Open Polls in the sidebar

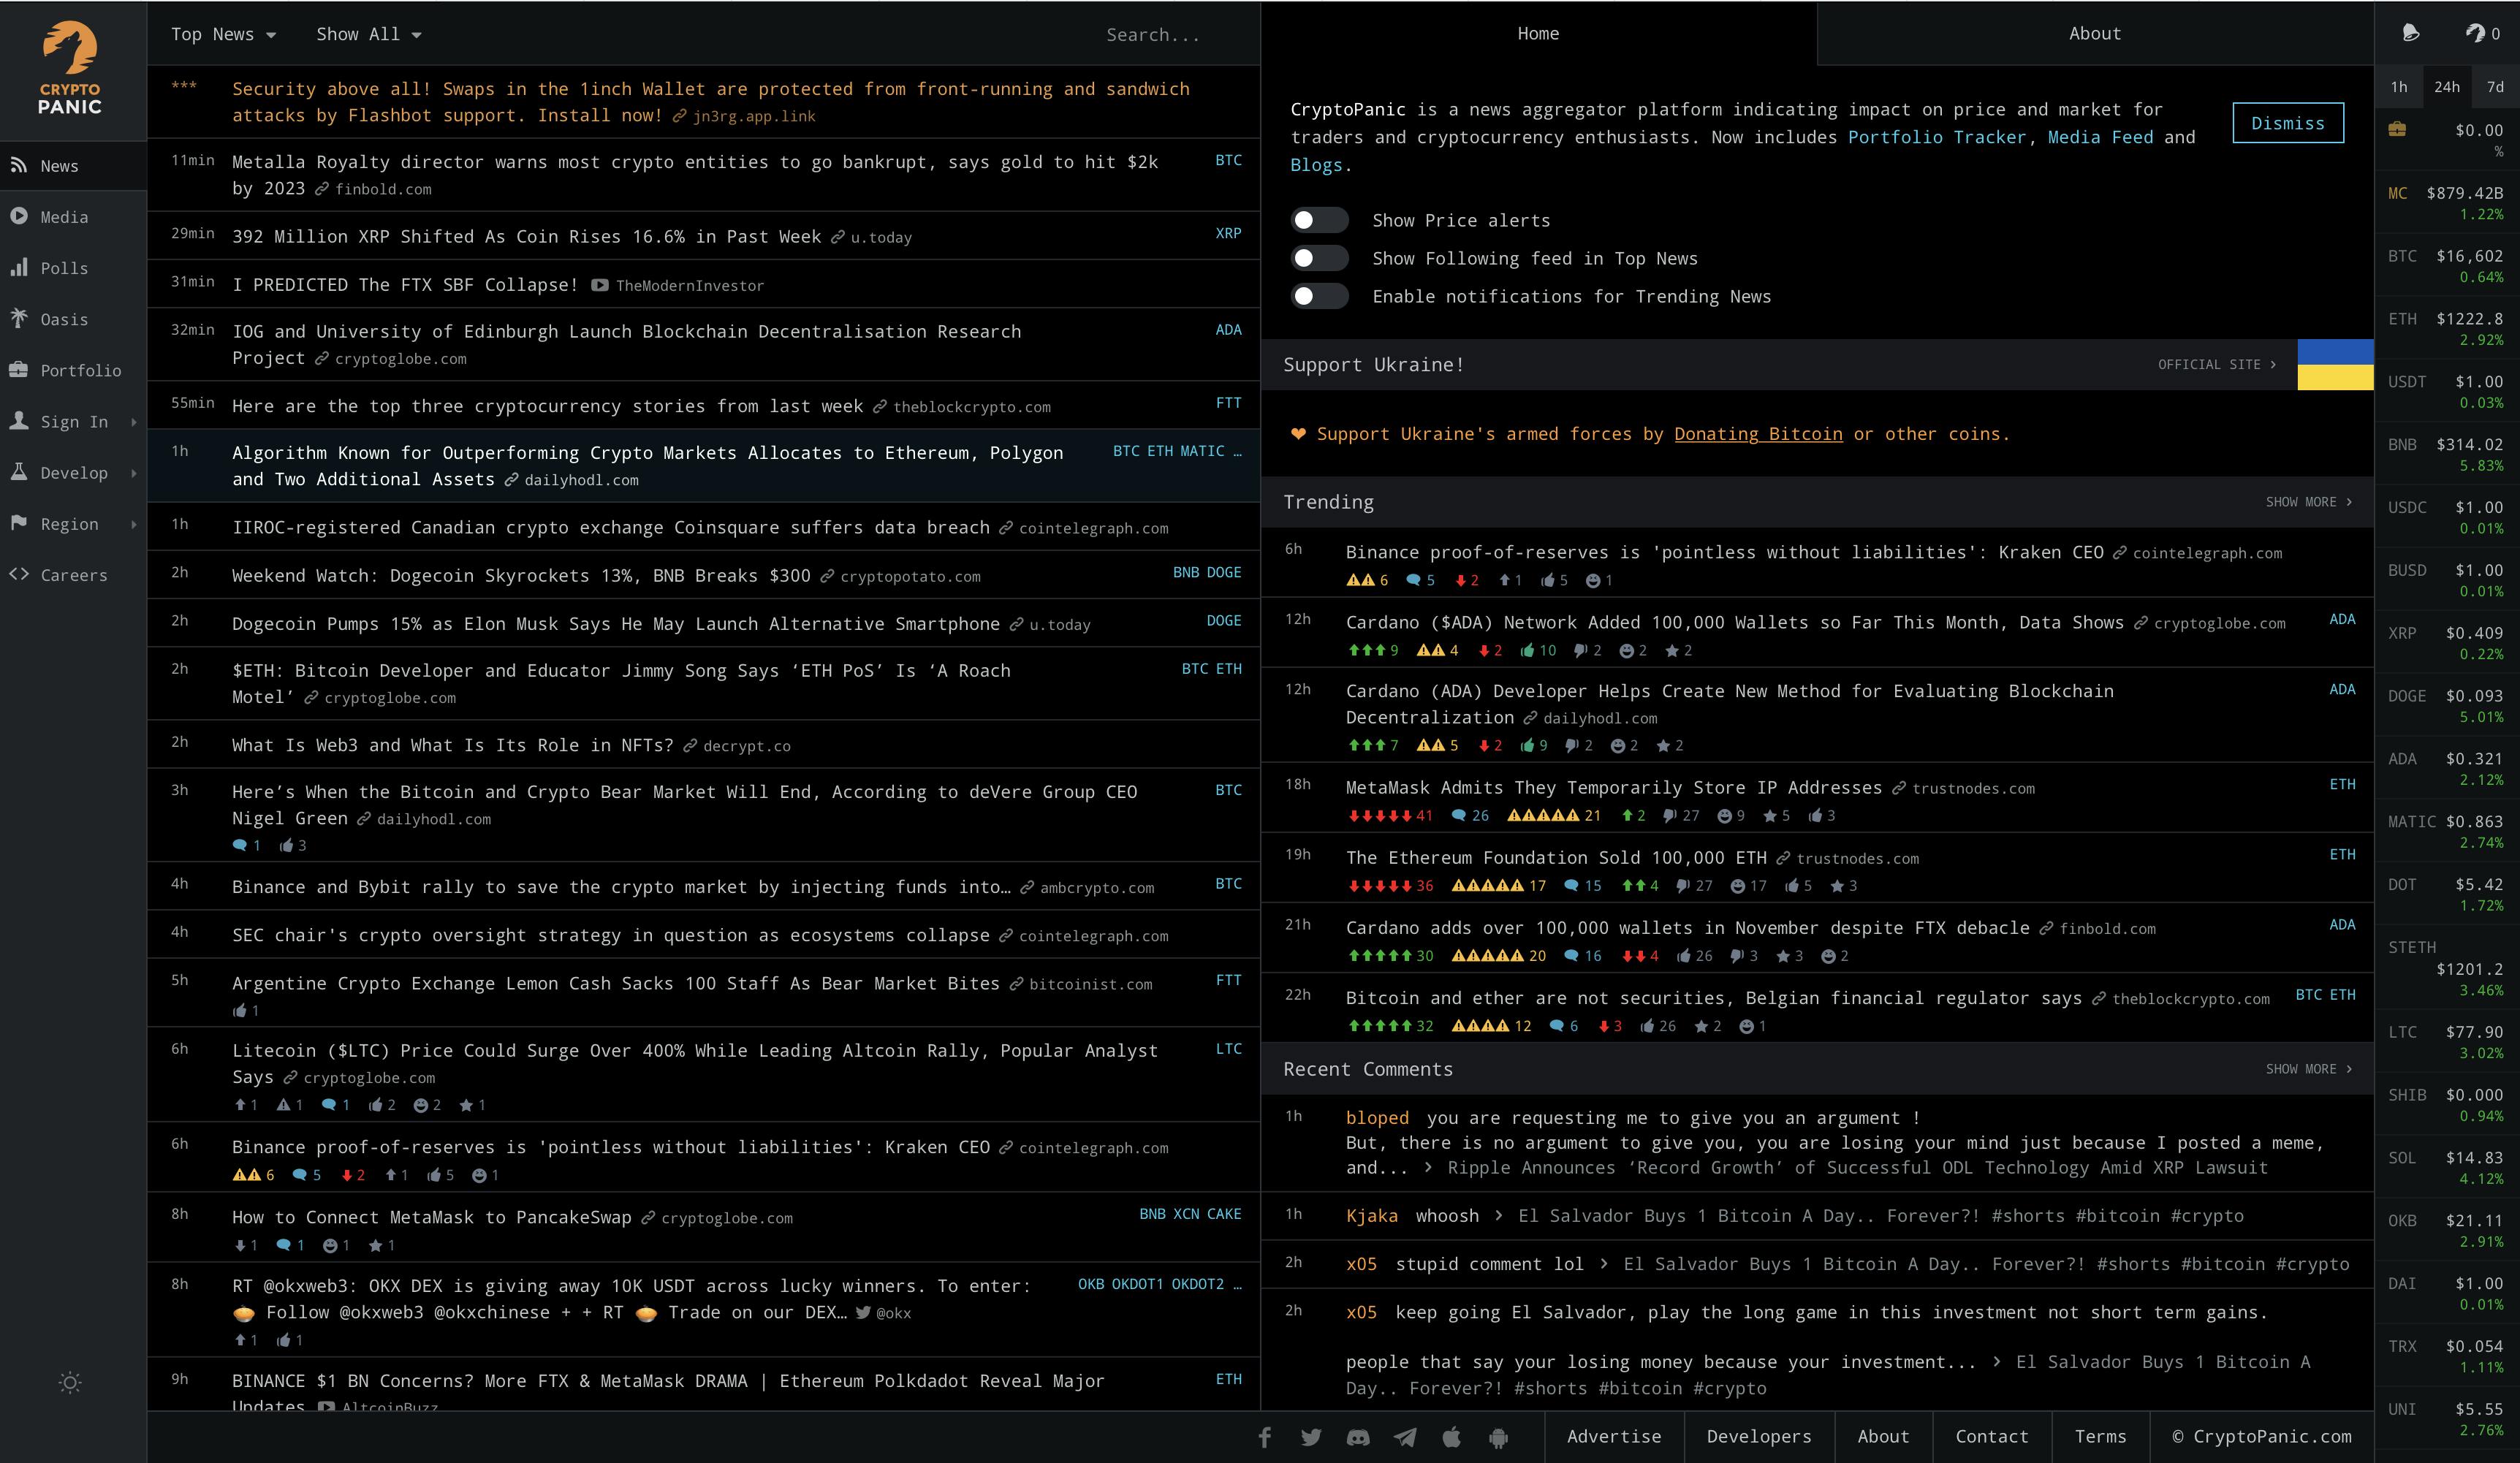(x=73, y=268)
